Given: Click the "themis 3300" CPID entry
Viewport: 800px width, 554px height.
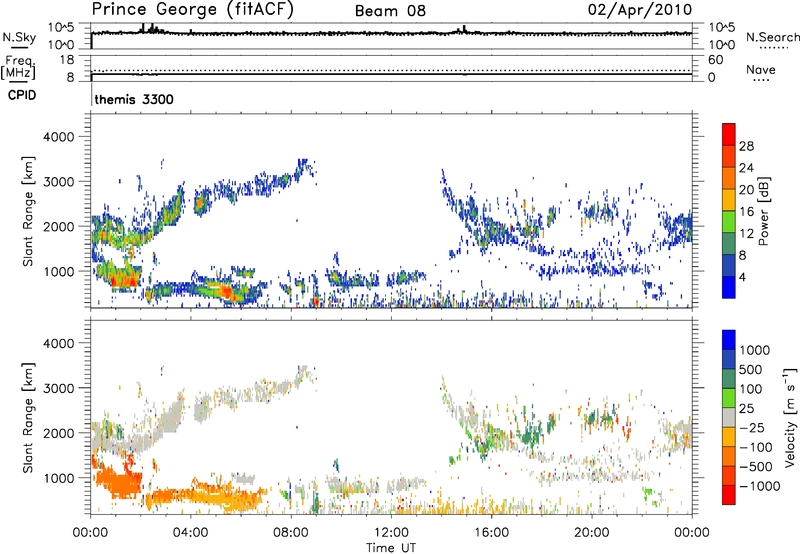Looking at the screenshot, I should coord(134,99).
